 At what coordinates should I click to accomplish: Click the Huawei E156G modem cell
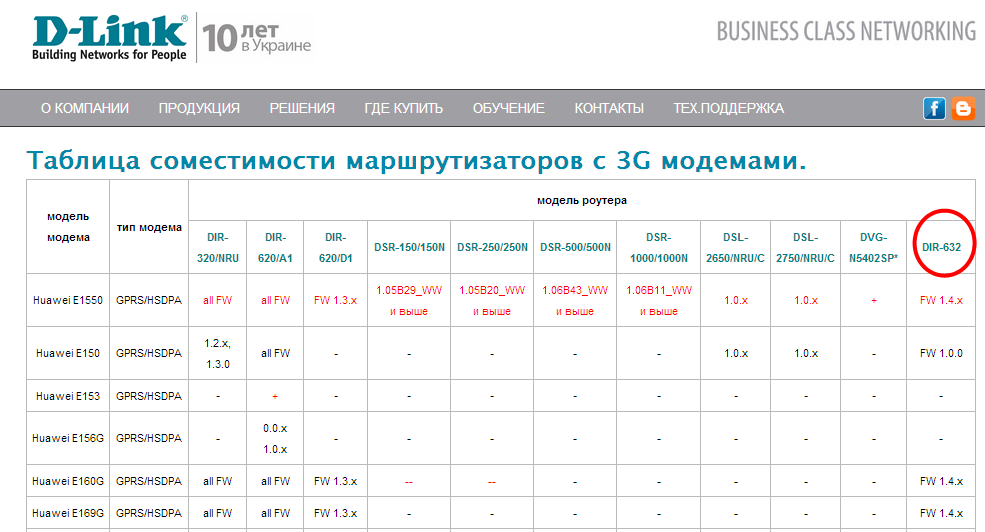coord(68,438)
